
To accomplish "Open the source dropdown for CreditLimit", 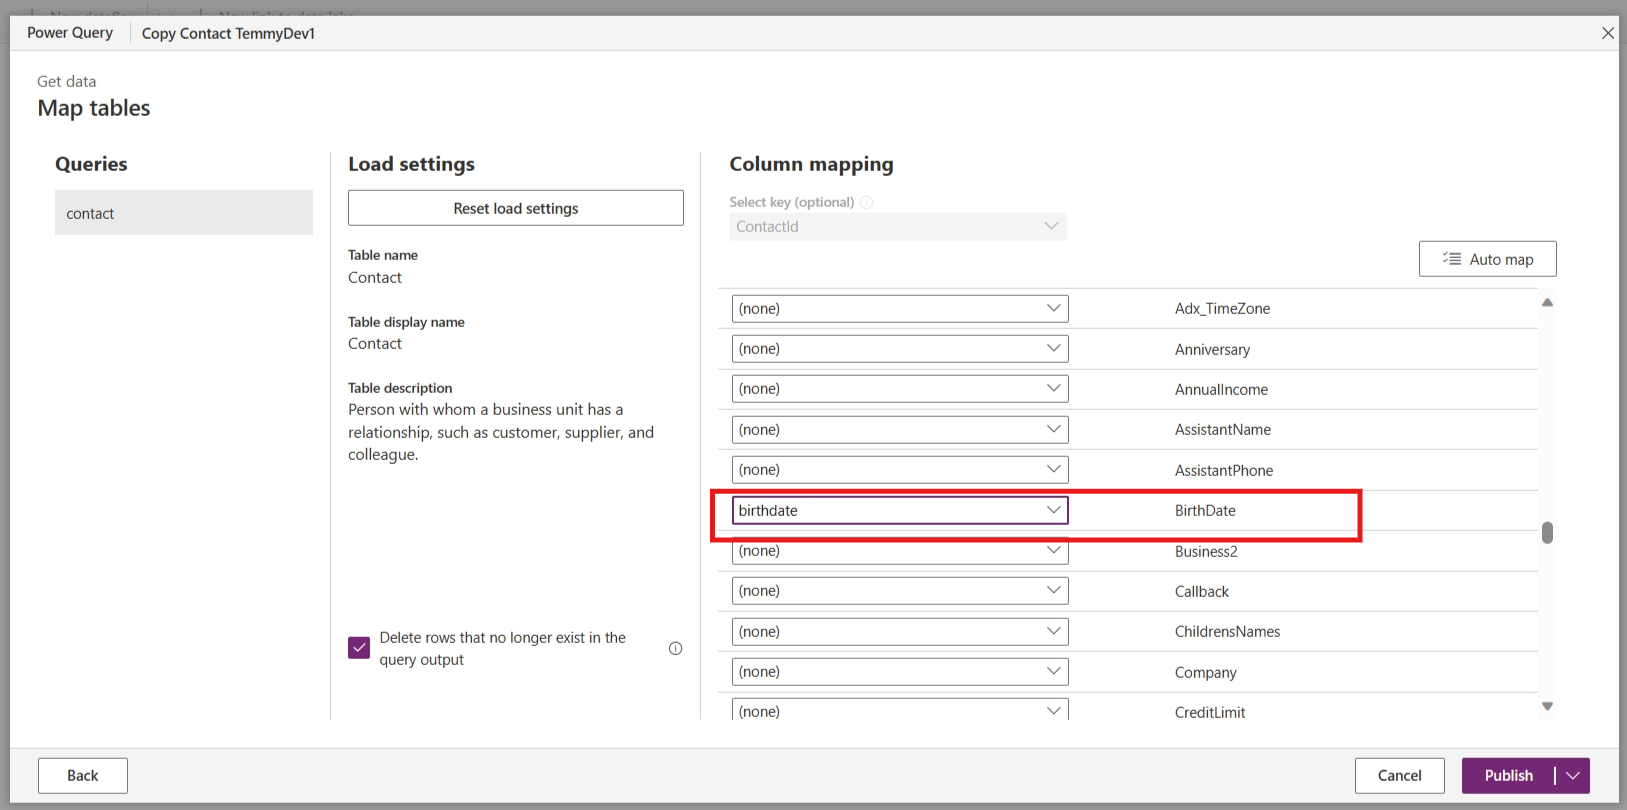I will (x=900, y=709).
